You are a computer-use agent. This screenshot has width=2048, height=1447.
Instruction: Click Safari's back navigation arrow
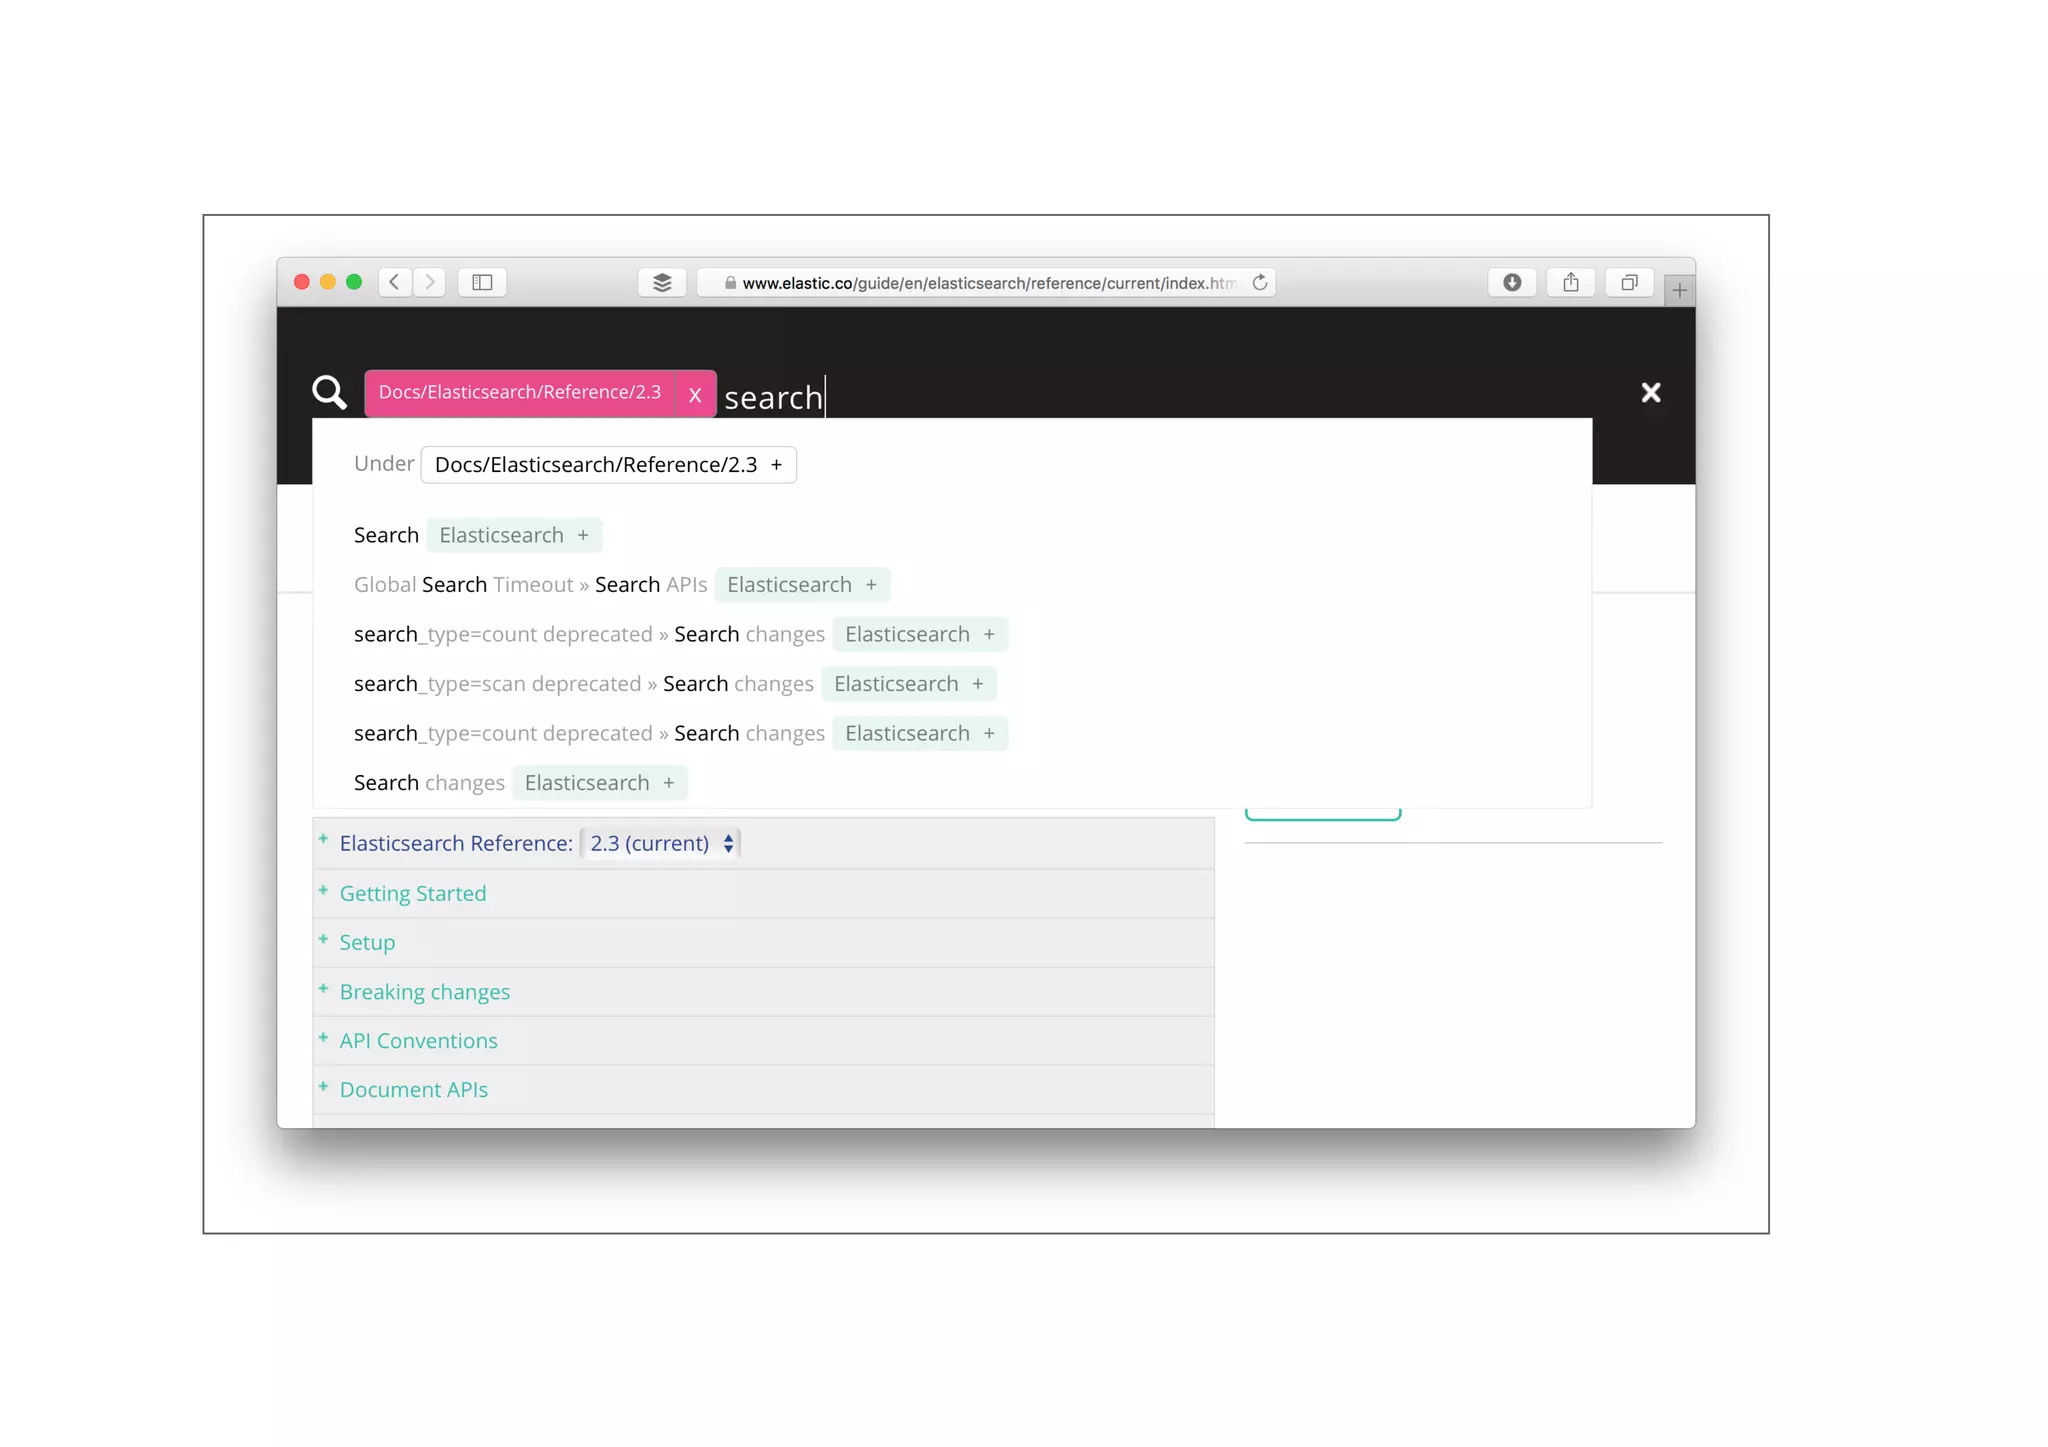pyautogui.click(x=395, y=283)
